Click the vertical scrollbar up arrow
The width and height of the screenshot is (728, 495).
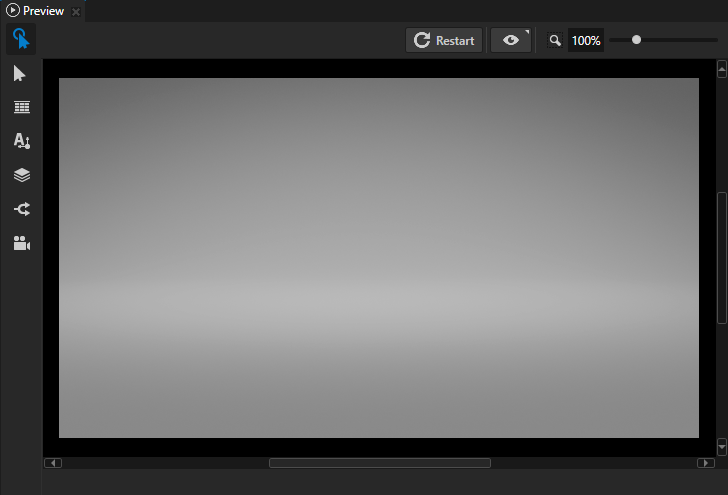(722, 69)
